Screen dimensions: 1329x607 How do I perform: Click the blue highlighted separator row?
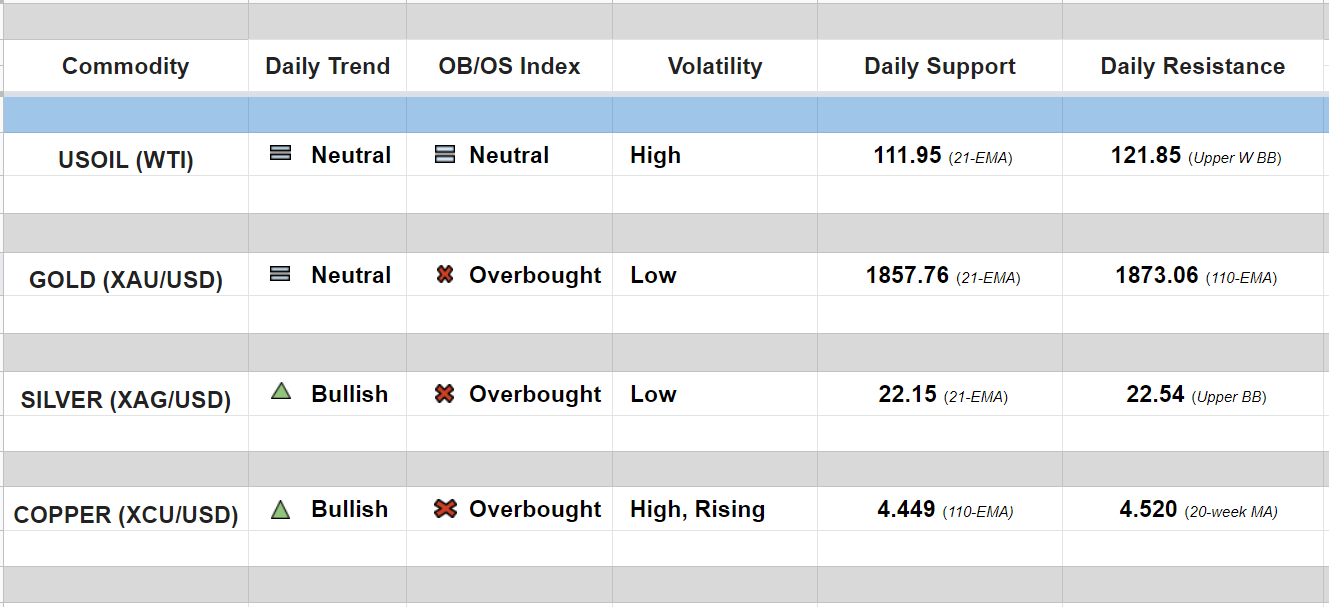pos(664,115)
